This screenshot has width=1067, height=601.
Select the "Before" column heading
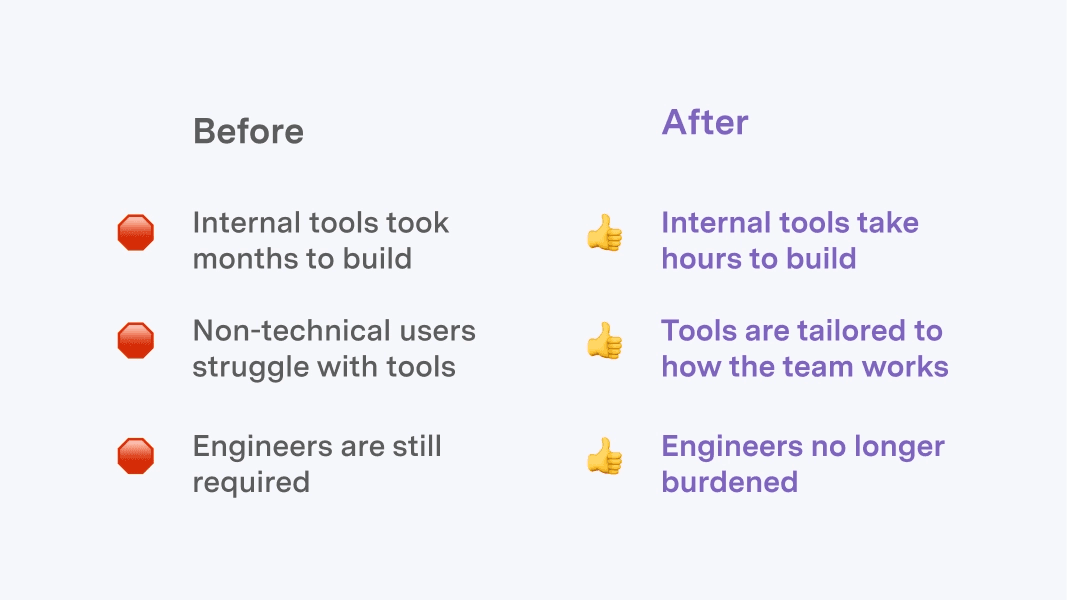248,131
